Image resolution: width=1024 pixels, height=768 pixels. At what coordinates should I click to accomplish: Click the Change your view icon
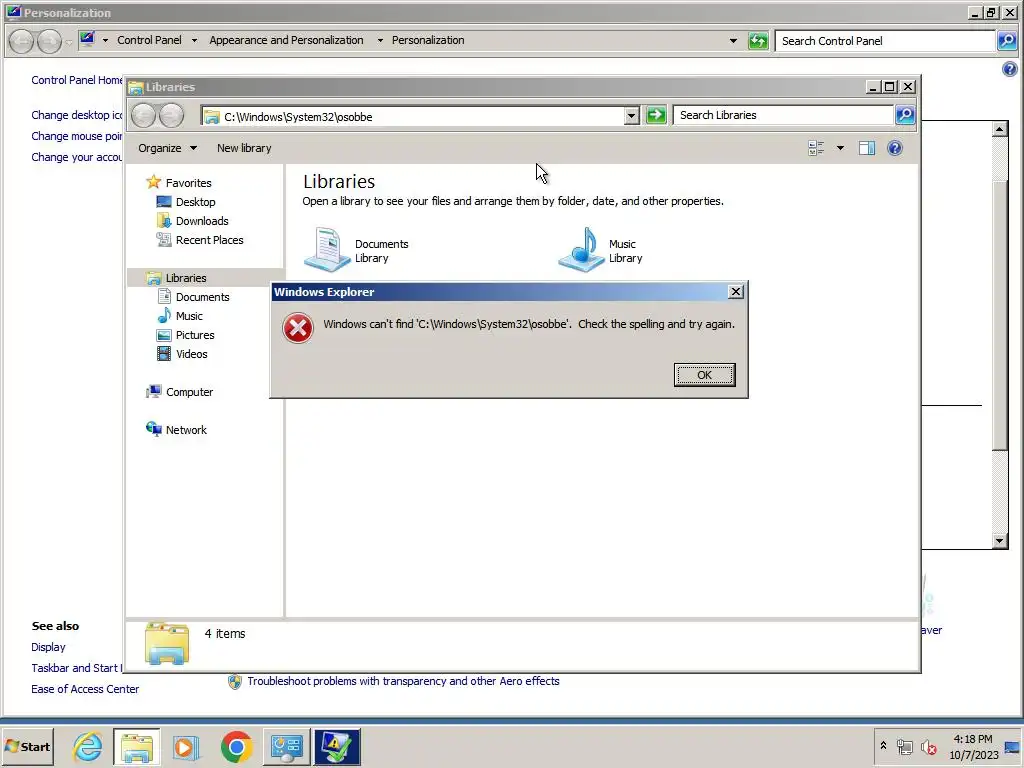pyautogui.click(x=816, y=148)
